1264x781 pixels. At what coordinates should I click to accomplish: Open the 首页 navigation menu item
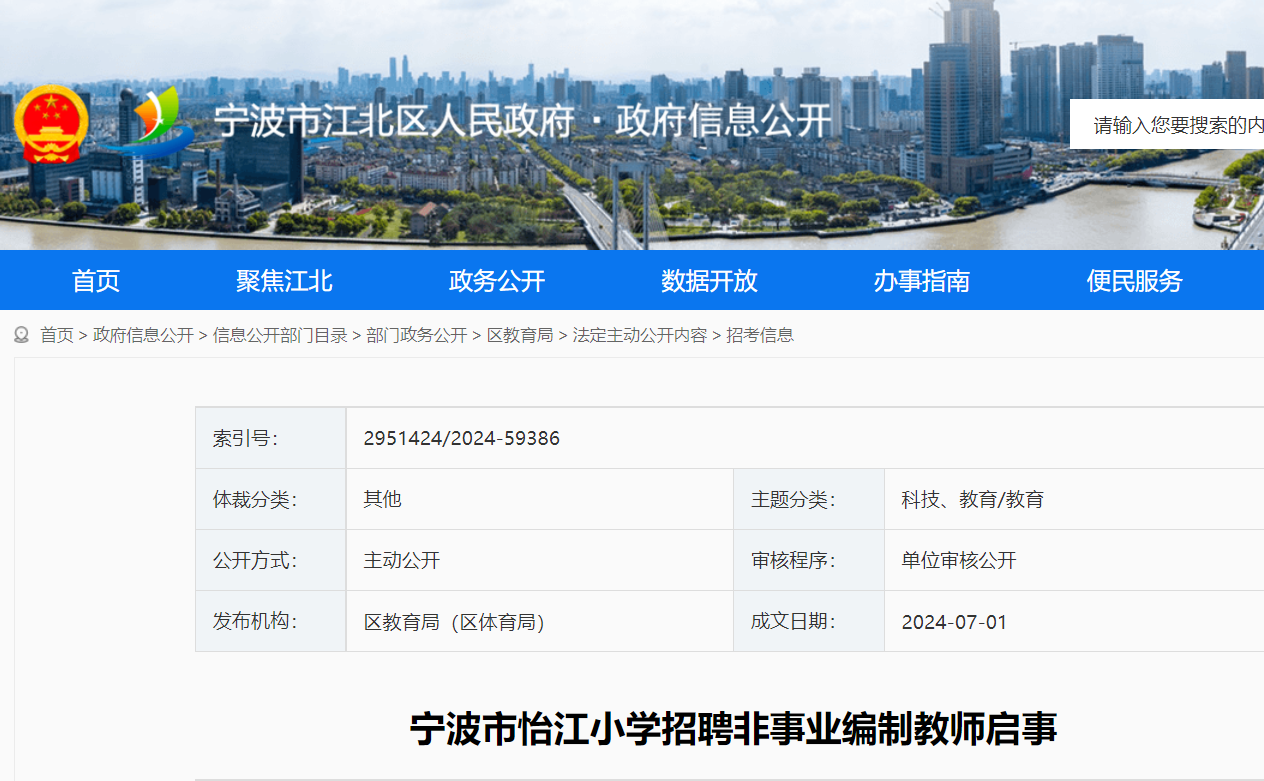pyautogui.click(x=96, y=281)
